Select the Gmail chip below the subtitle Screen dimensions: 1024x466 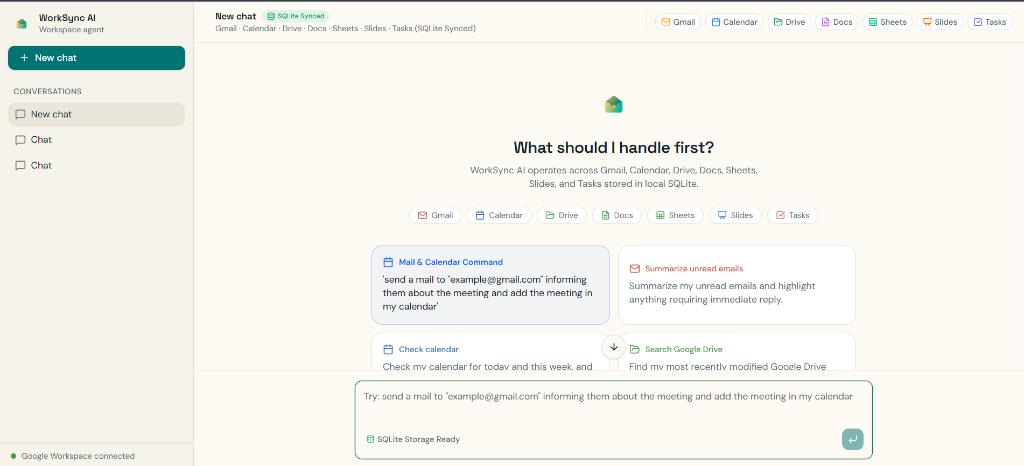click(x=435, y=215)
